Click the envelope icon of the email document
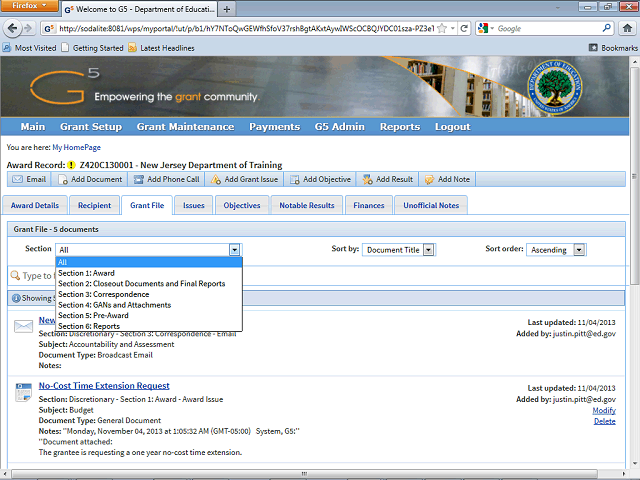Screen dimensions: 640x480 point(23,326)
